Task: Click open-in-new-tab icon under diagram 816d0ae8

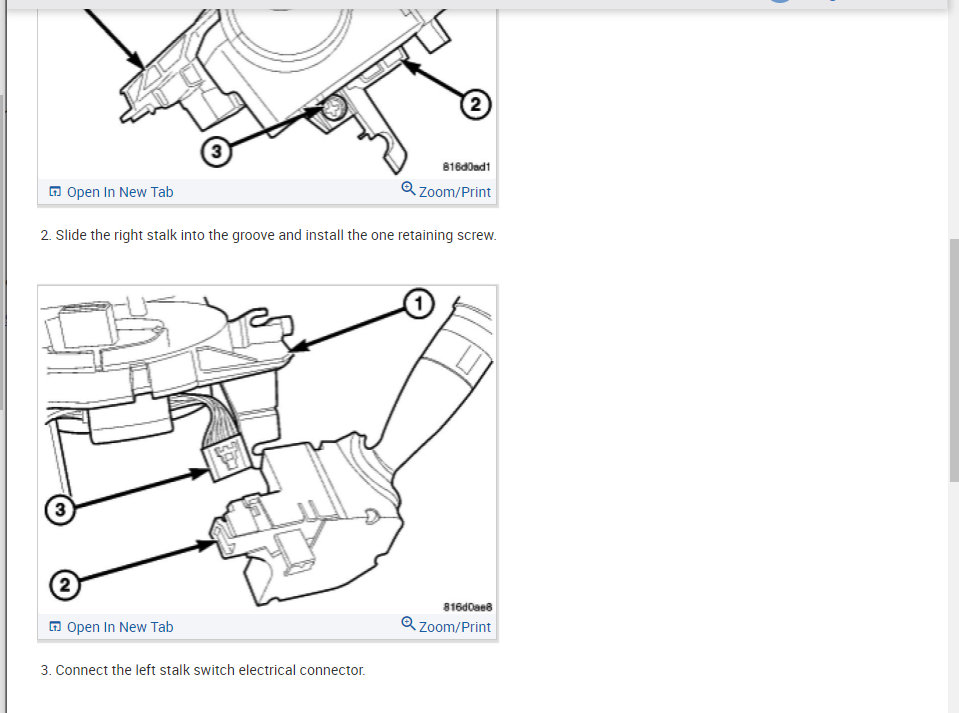Action: pos(55,627)
